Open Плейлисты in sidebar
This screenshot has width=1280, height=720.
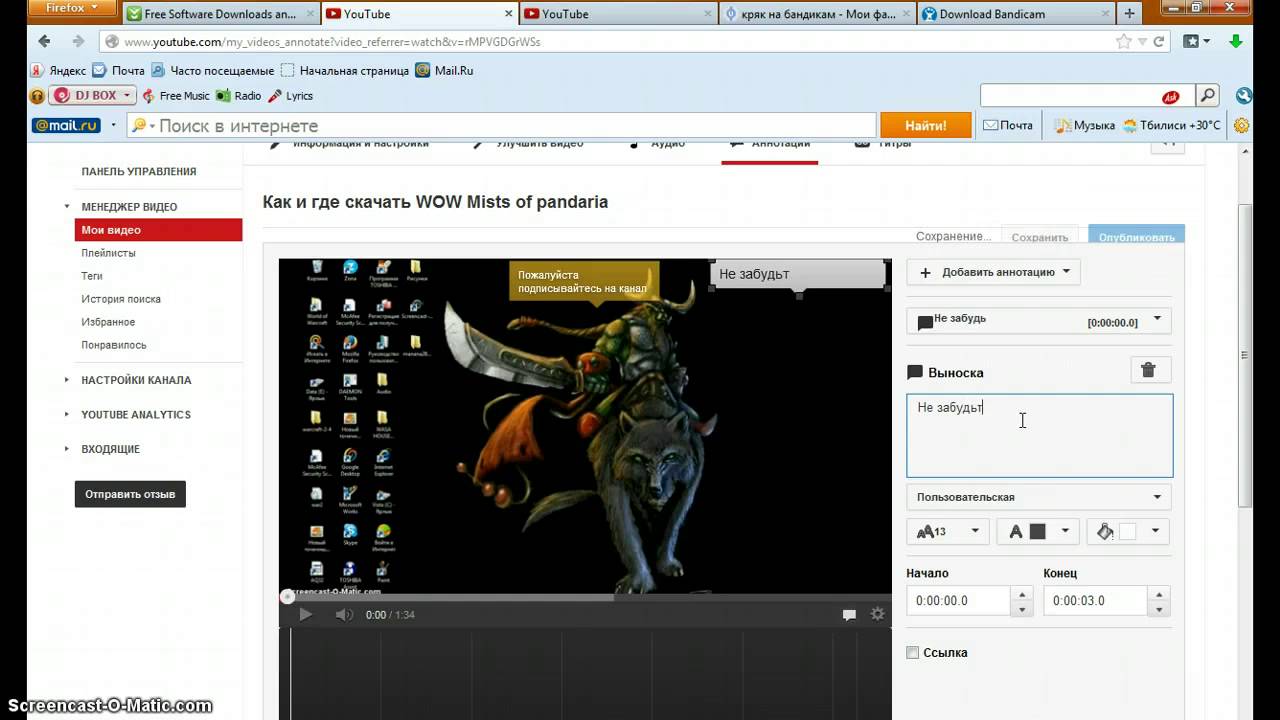[x=108, y=253]
